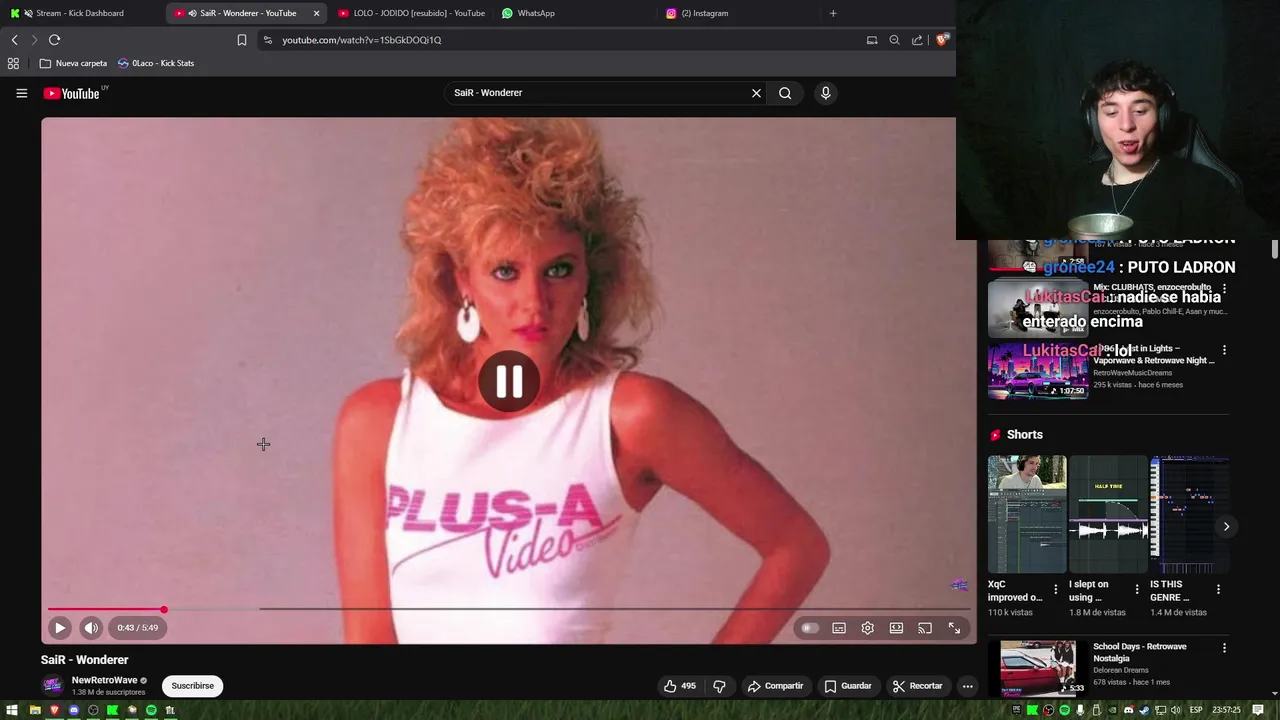The image size is (1280, 720).
Task: Seek on the video progress bar
Action: coord(508,609)
